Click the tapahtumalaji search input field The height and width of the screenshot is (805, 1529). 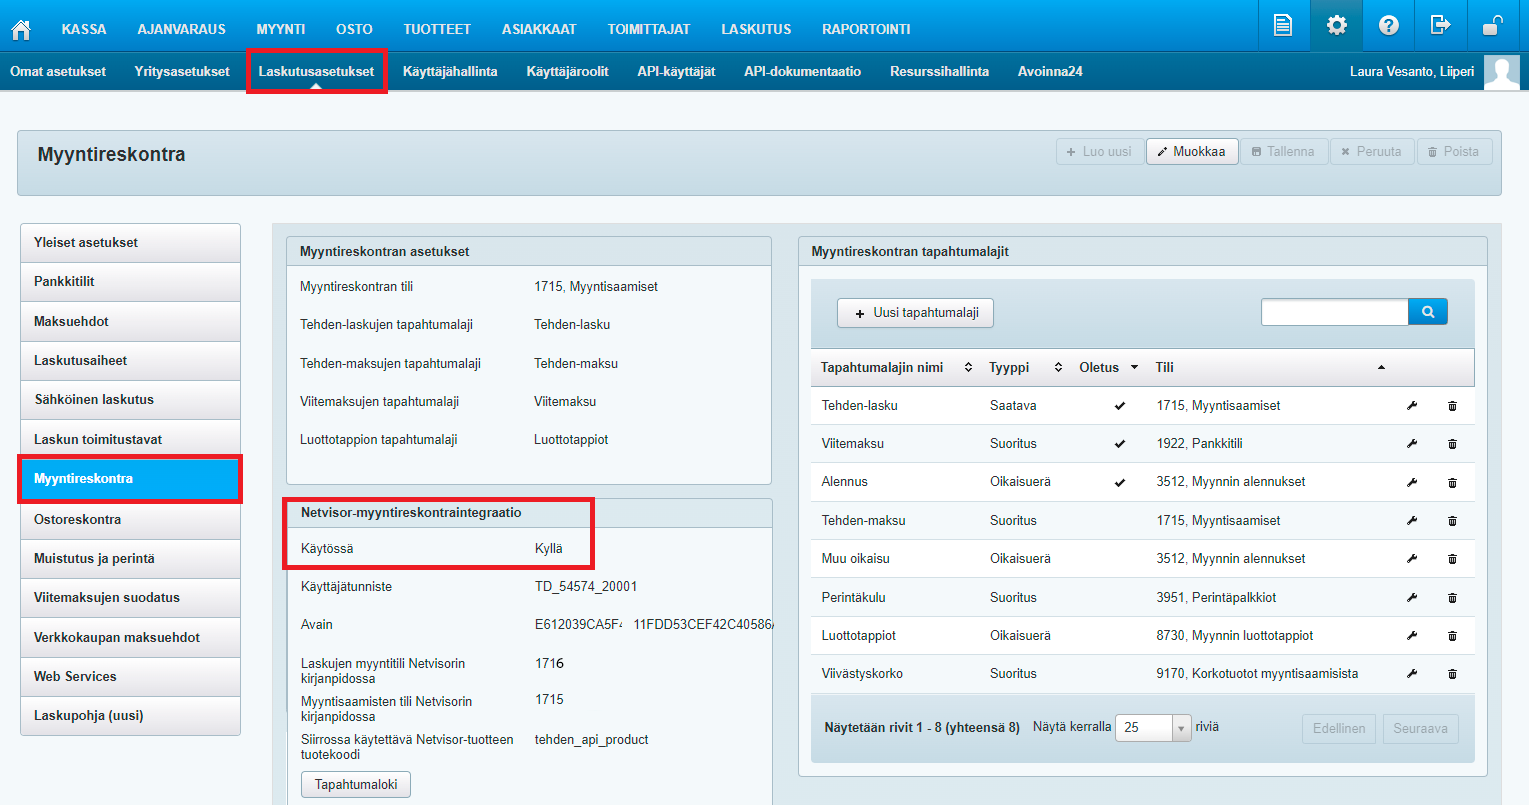pyautogui.click(x=1334, y=312)
